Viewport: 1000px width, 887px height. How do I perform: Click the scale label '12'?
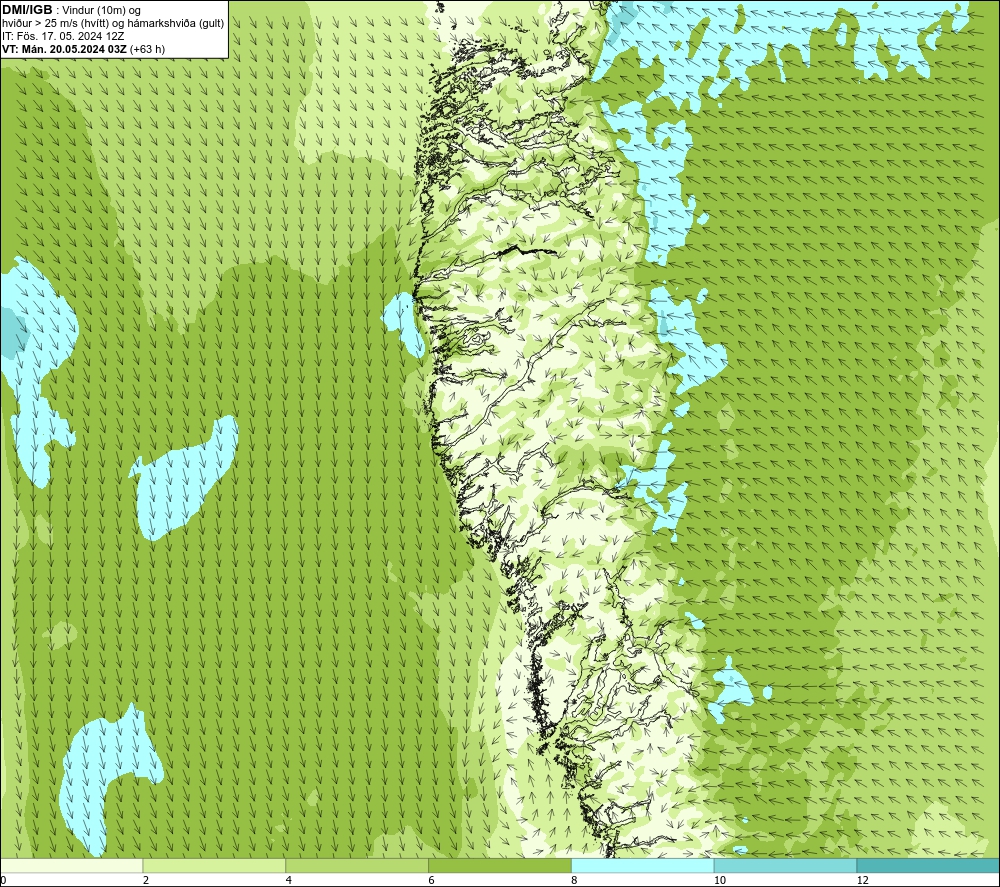coord(863,880)
